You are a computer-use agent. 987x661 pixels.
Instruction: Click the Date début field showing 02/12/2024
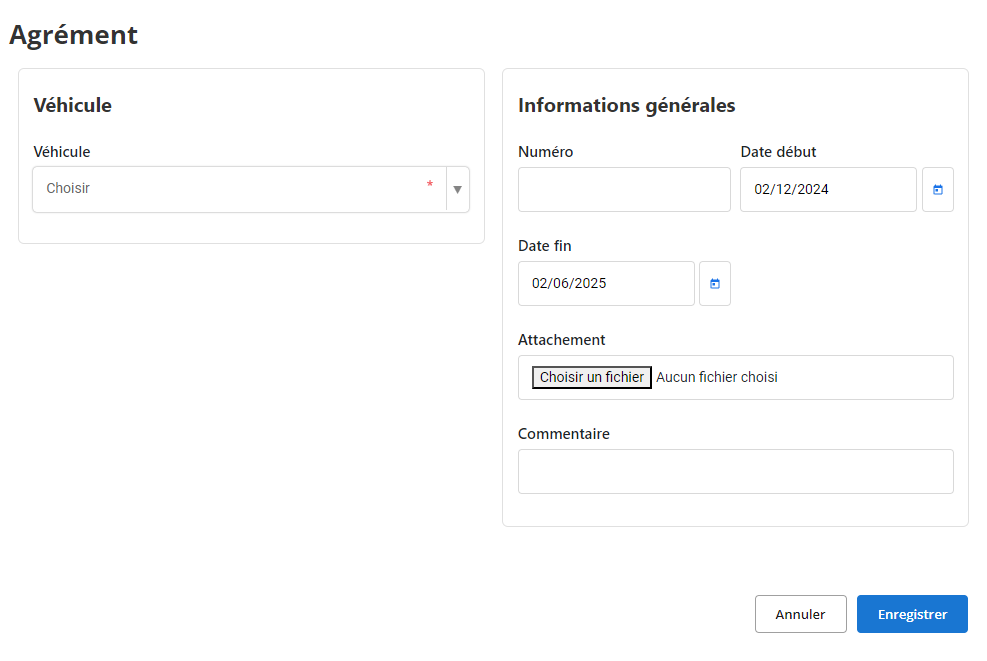pyautogui.click(x=828, y=189)
